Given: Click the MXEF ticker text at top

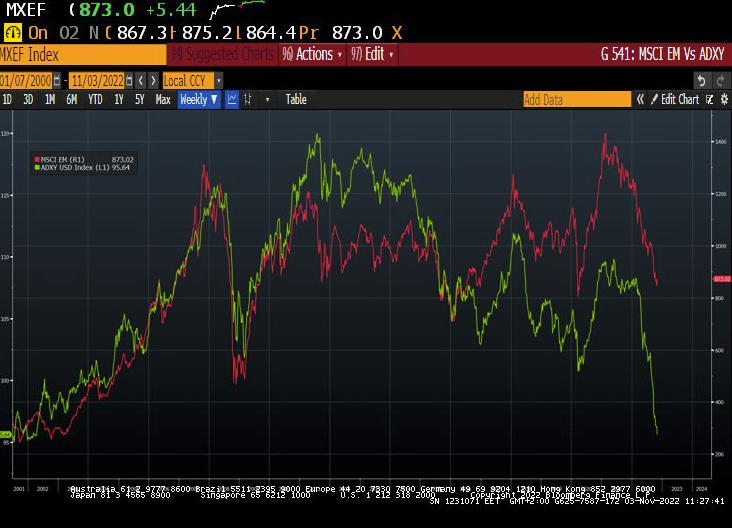Looking at the screenshot, I should pos(26,9).
